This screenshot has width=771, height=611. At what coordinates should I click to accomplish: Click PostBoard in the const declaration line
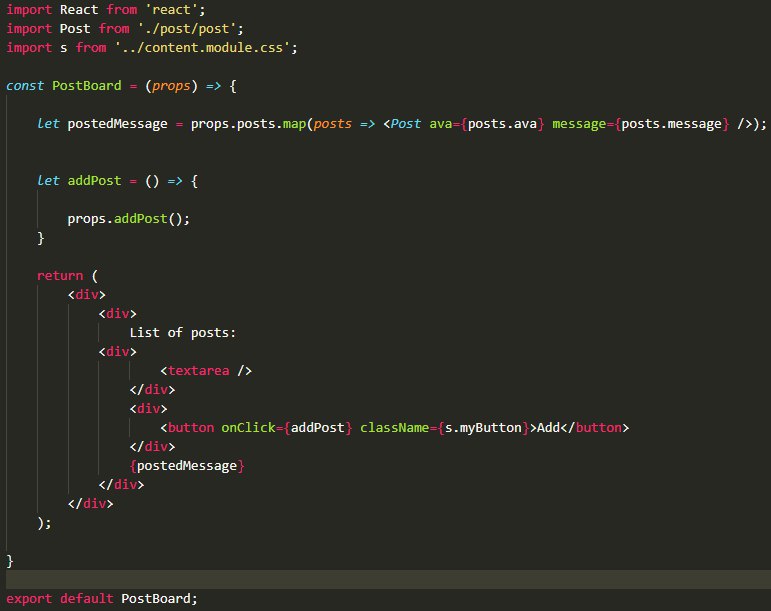click(x=87, y=86)
